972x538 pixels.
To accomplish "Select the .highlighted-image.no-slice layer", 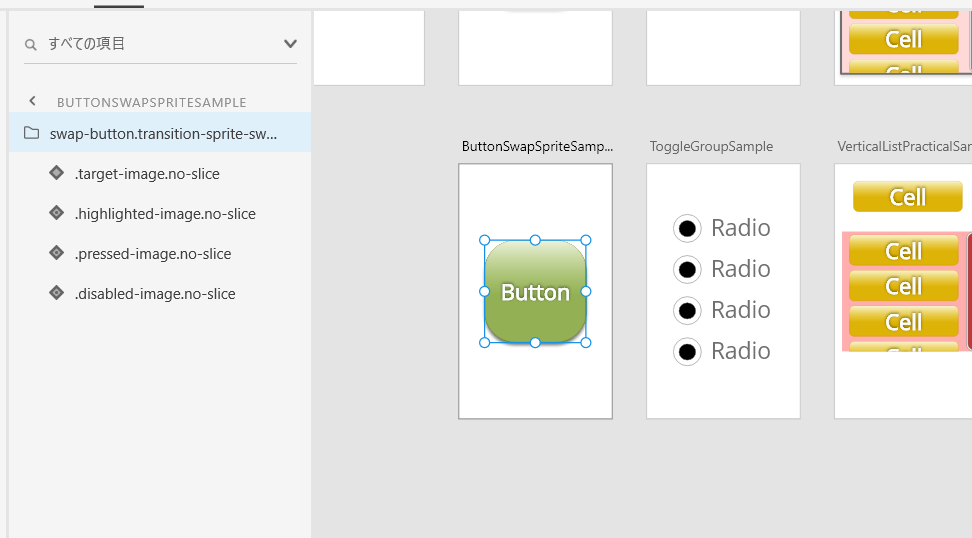I will (160, 214).
